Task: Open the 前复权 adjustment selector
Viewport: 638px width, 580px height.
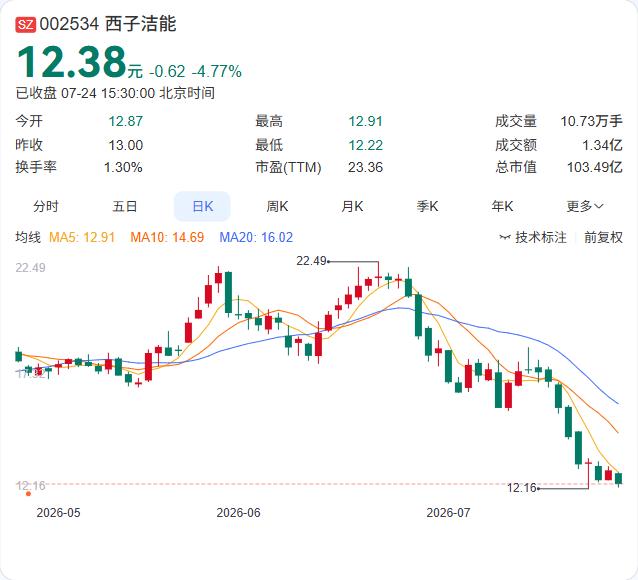Action: click(603, 237)
